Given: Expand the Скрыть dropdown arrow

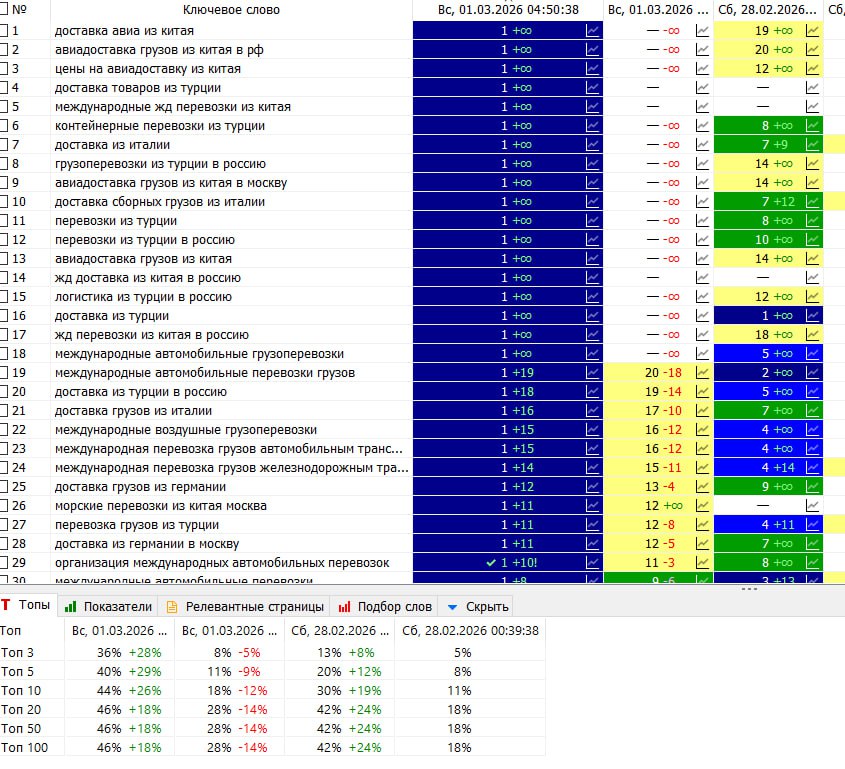Looking at the screenshot, I should (452, 606).
